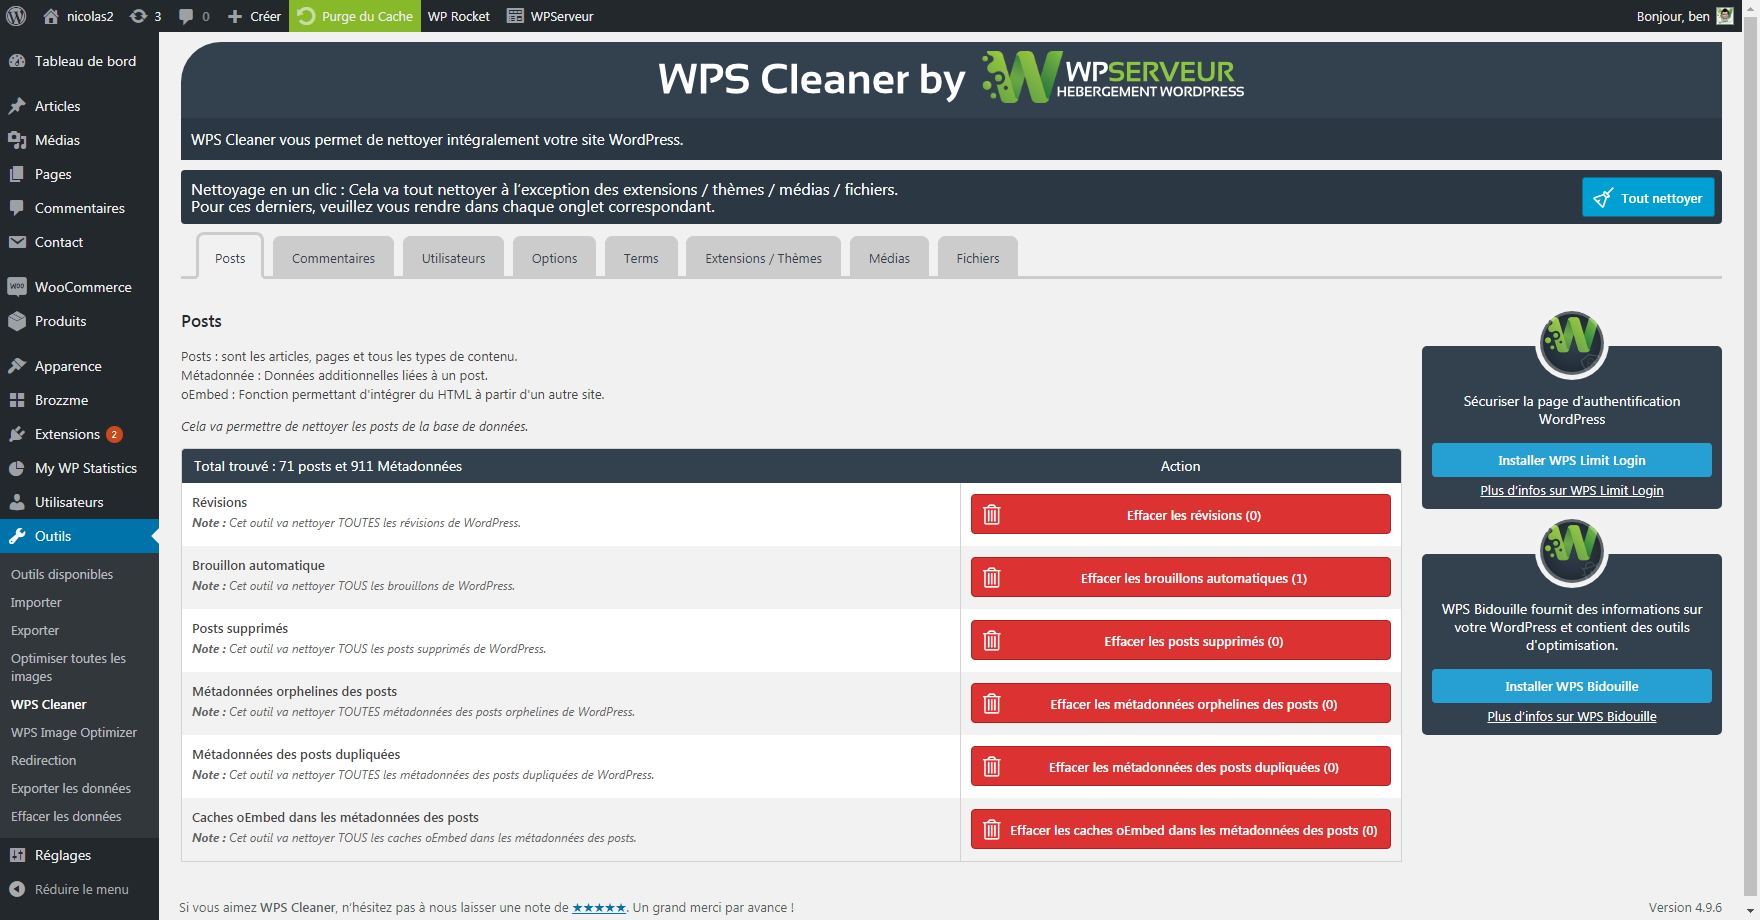The image size is (1760, 920).
Task: Click the Outils wrench icon
Action: (17, 536)
